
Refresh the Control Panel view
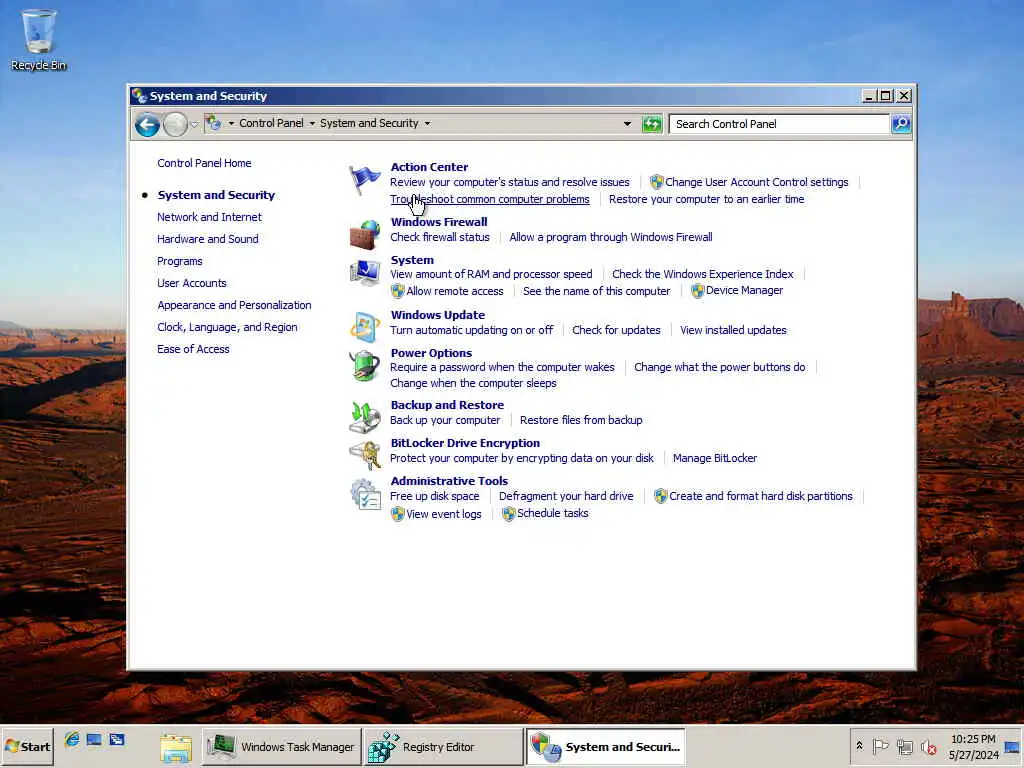click(x=652, y=123)
